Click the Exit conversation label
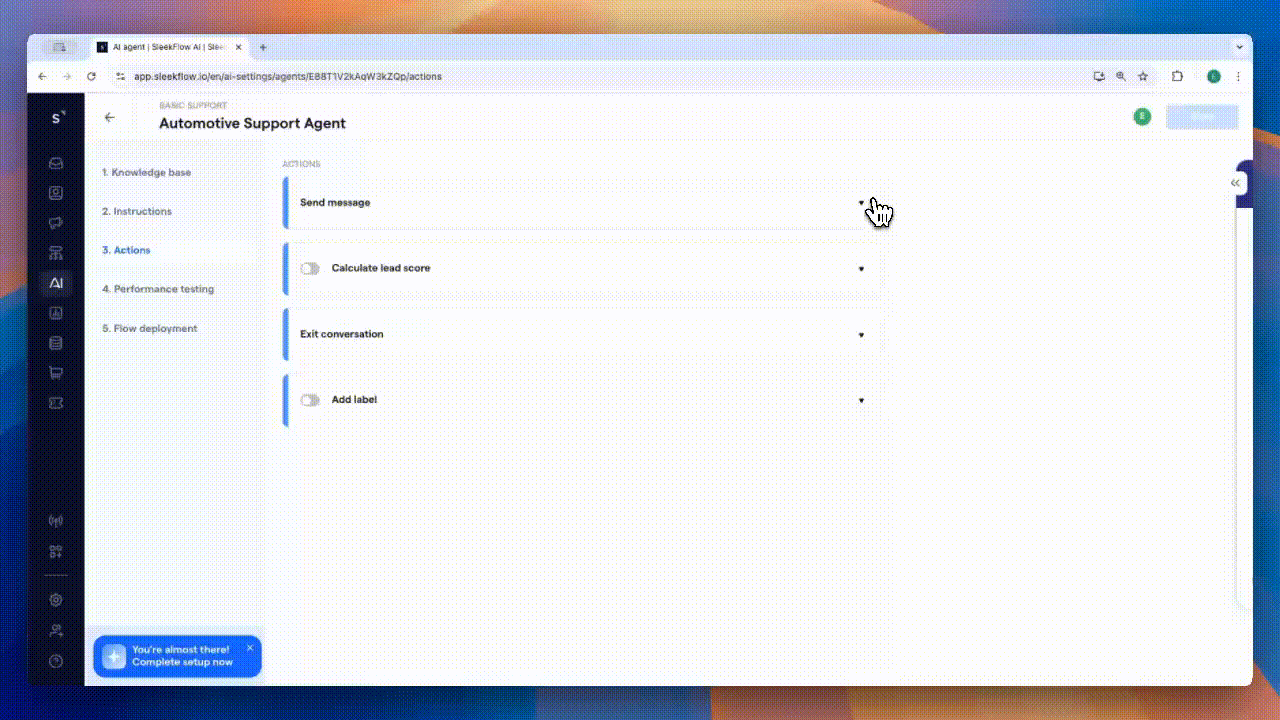1280x720 pixels. pos(342,334)
